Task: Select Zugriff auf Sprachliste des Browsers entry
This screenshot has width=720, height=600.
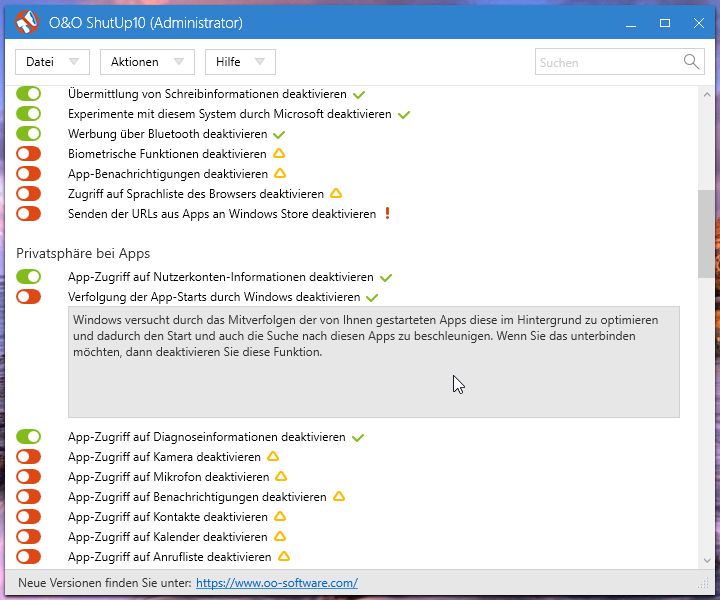Action: (x=196, y=194)
